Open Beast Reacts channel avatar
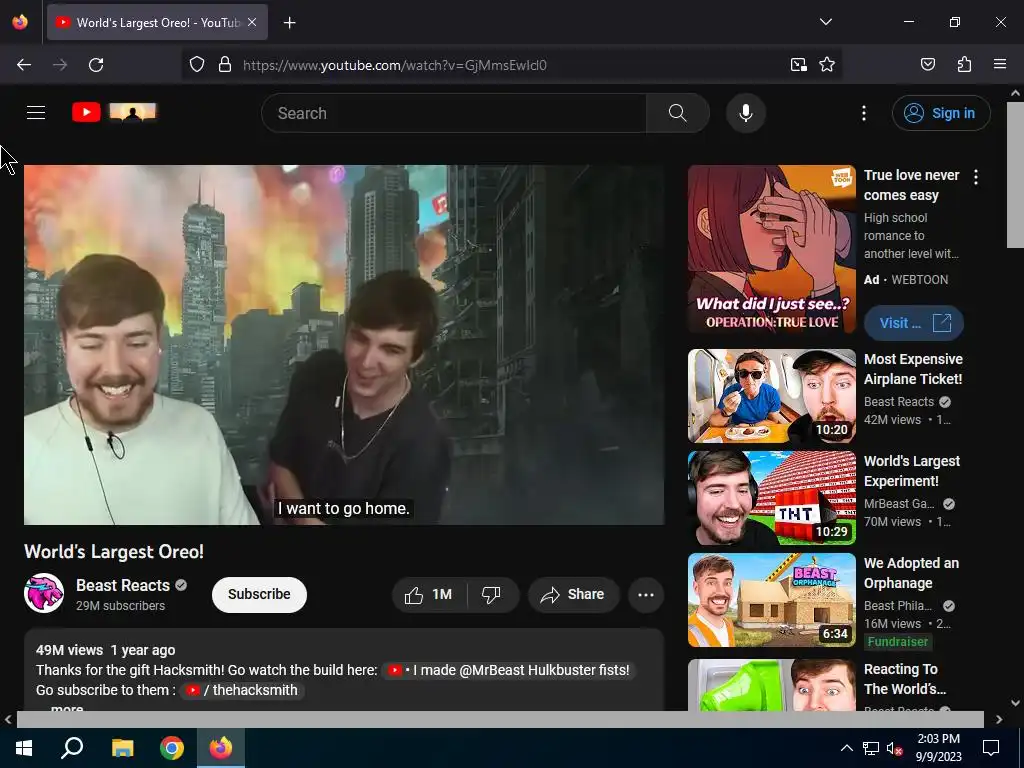1024x768 pixels. click(x=44, y=593)
